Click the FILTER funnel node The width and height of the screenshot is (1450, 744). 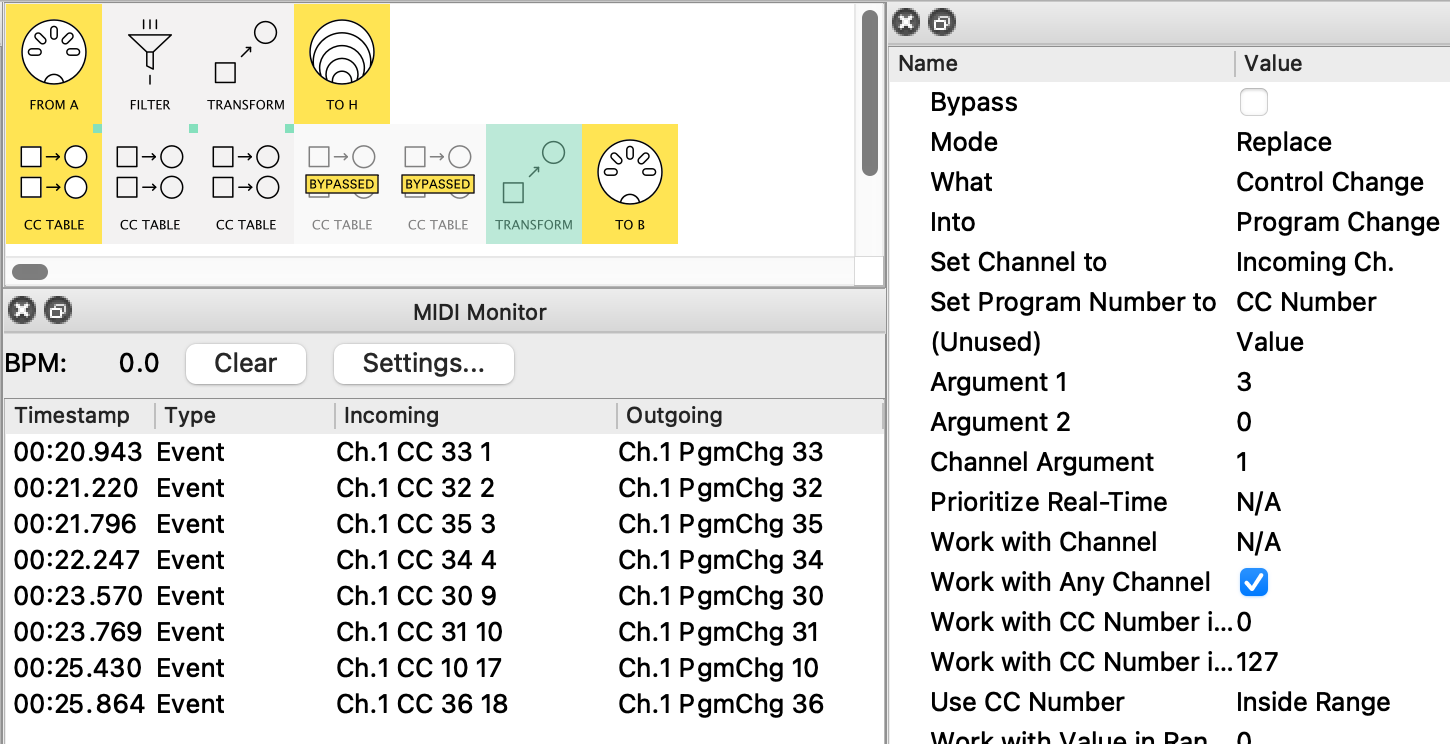[150, 63]
